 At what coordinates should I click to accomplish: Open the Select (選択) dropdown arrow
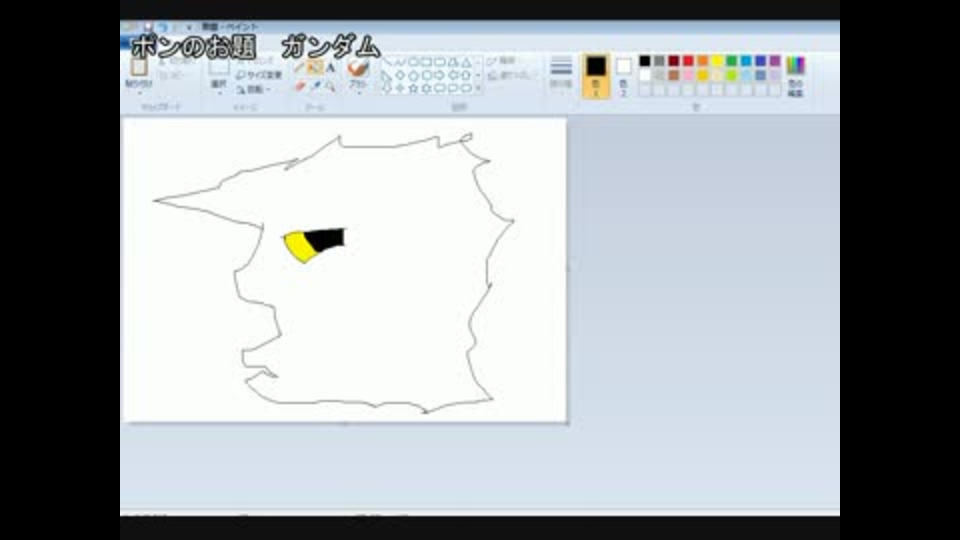tap(219, 93)
